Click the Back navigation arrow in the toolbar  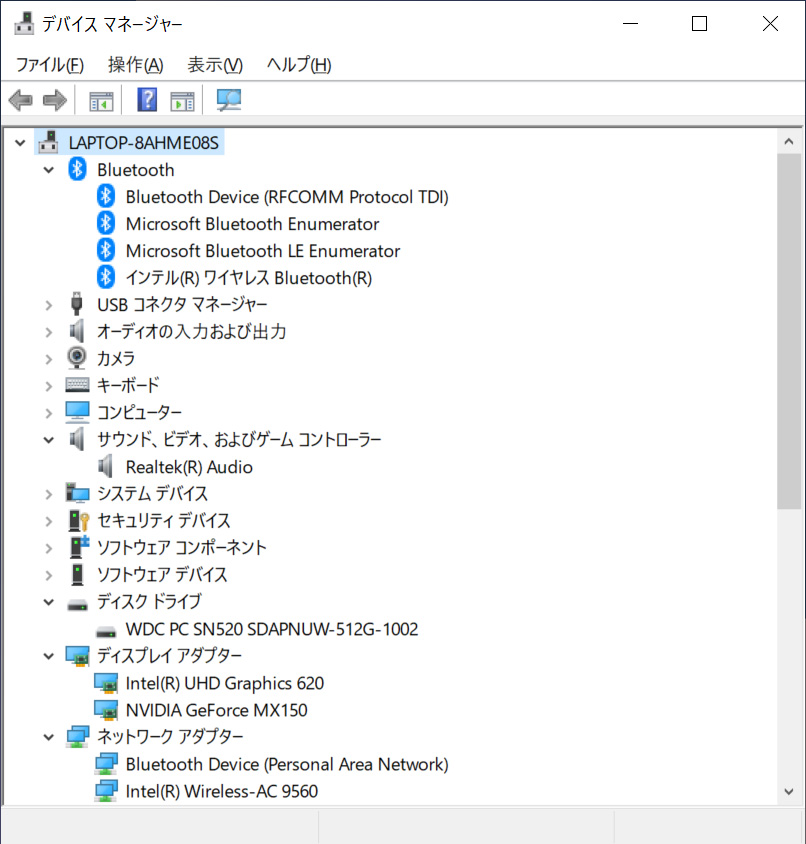tap(20, 99)
